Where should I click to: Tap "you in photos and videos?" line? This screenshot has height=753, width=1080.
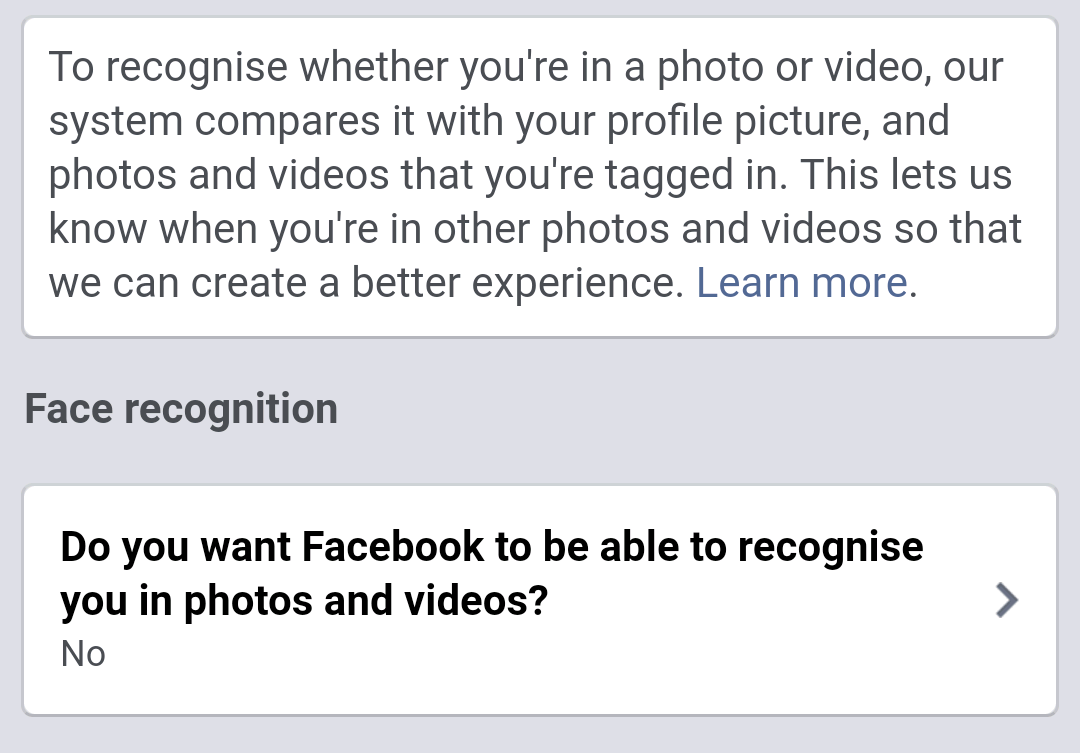point(305,600)
